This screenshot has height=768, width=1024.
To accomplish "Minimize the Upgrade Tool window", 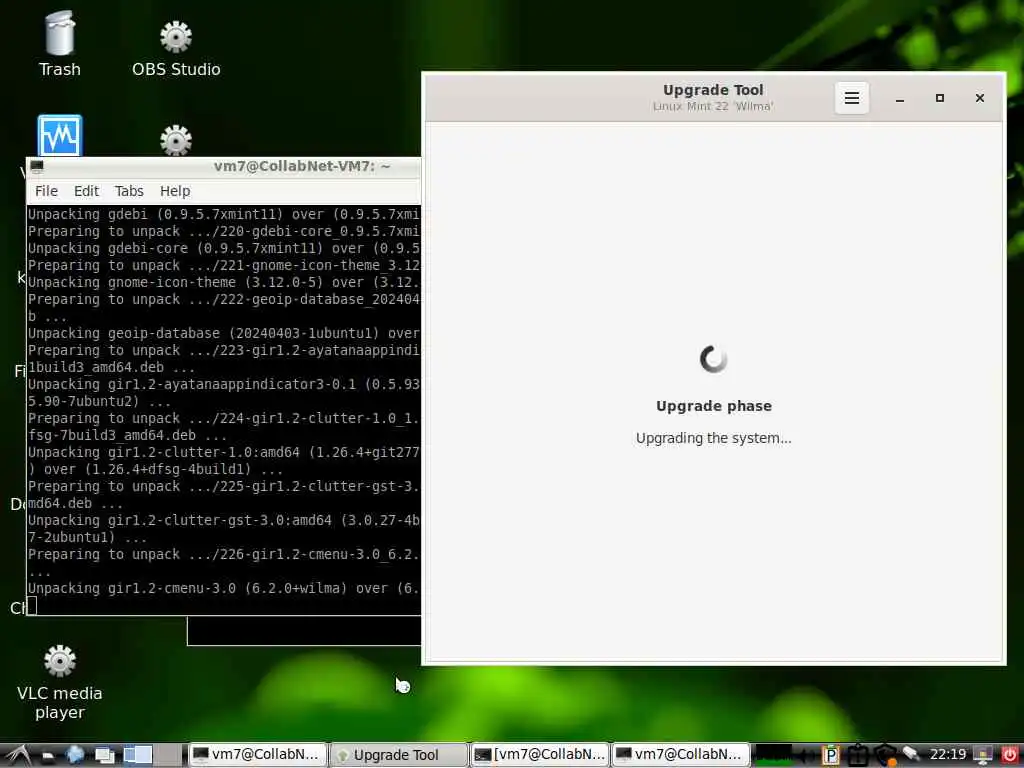I will (x=899, y=98).
